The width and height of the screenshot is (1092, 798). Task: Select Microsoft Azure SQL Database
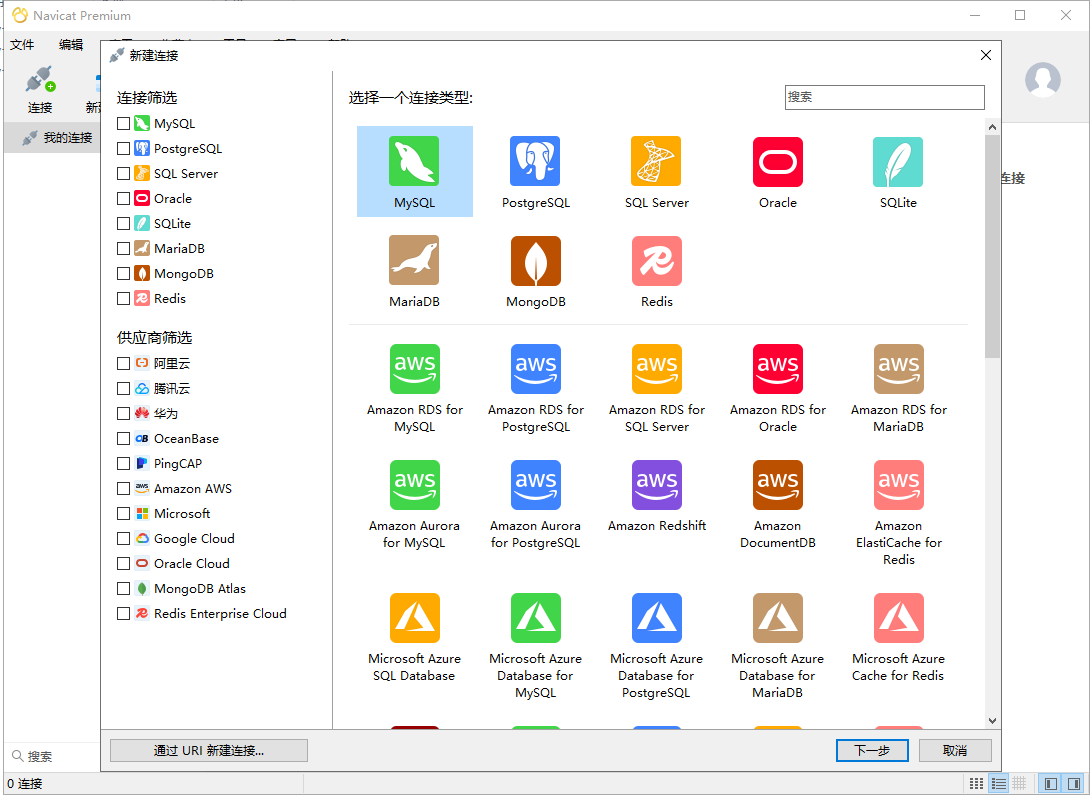point(414,618)
